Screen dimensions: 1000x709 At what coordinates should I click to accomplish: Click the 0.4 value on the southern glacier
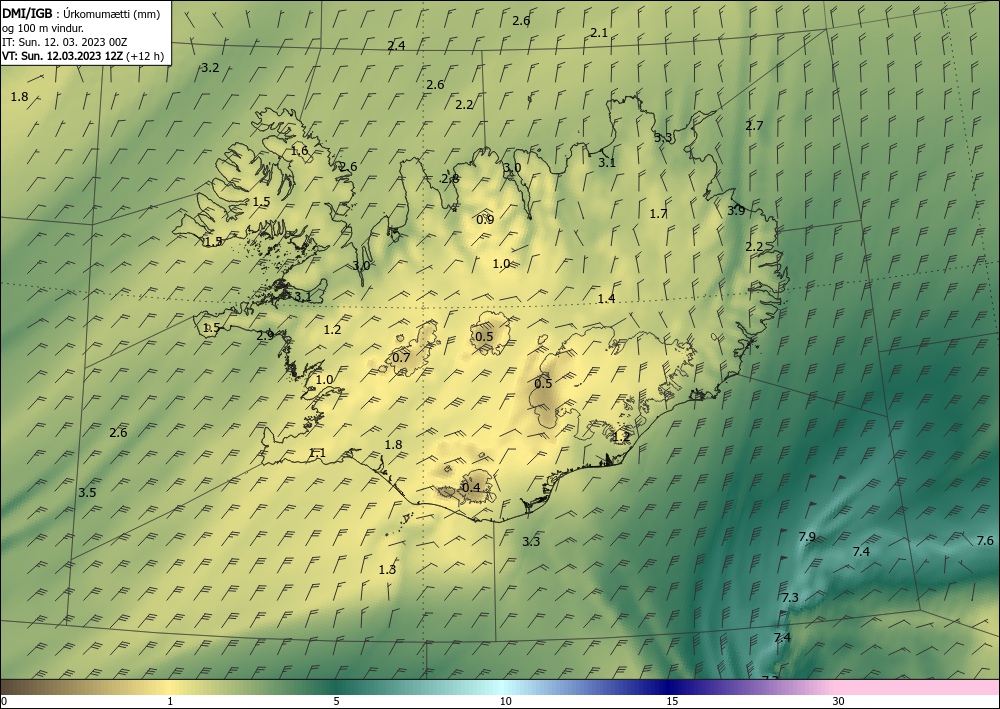(471, 488)
